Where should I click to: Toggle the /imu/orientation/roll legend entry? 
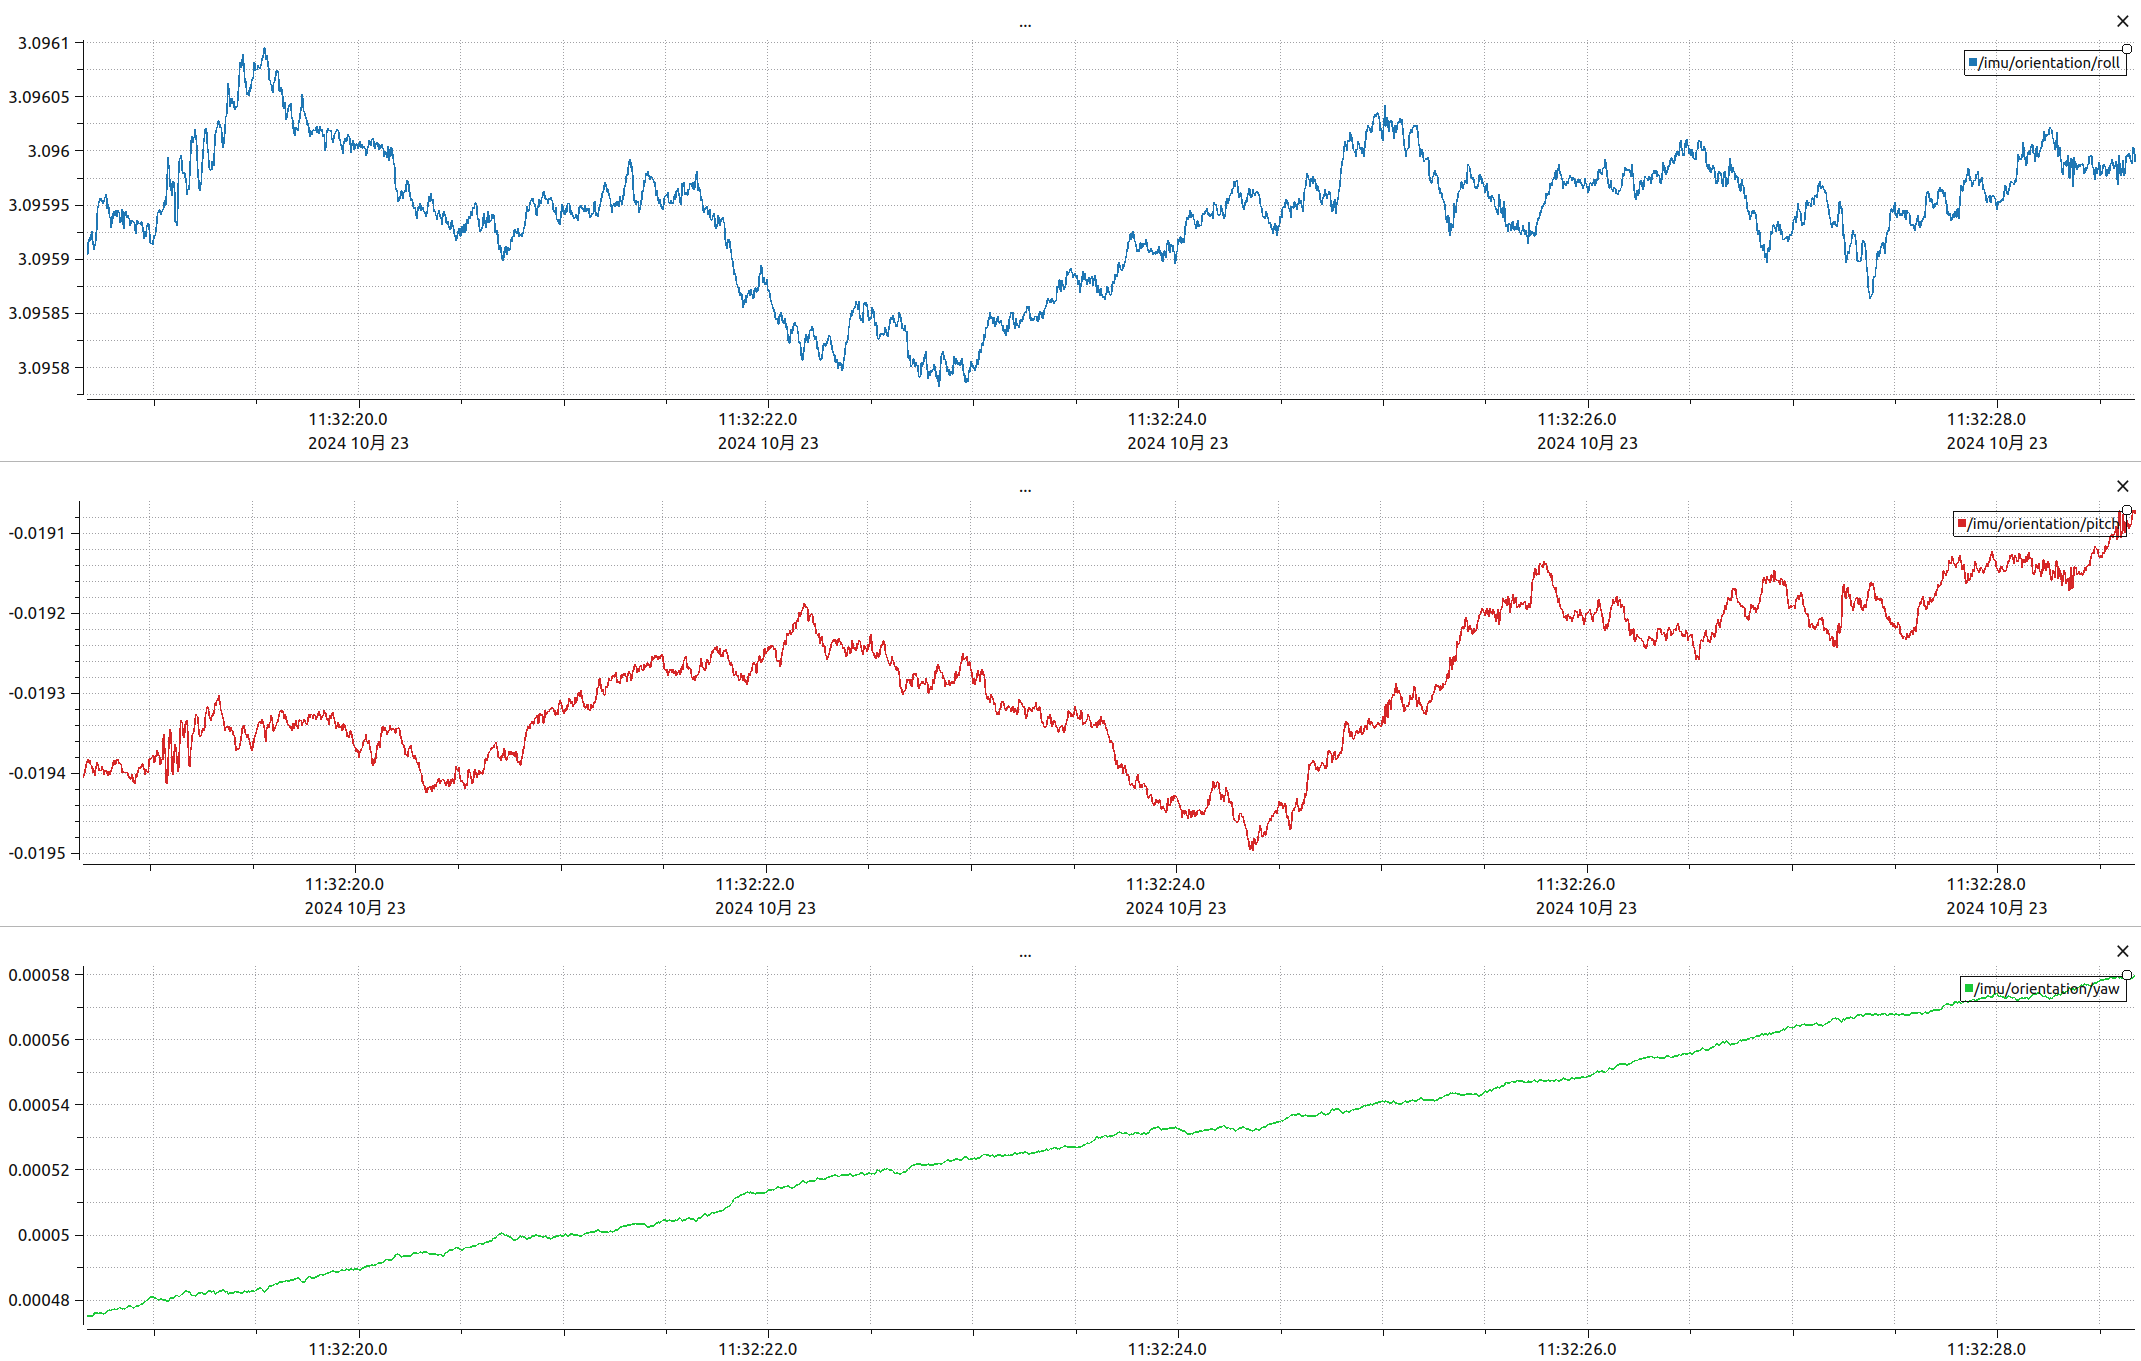click(2049, 63)
